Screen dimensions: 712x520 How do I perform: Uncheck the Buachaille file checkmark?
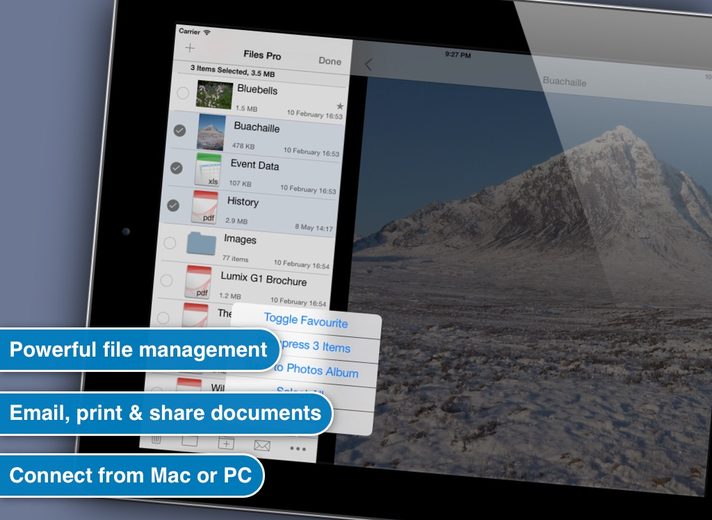pyautogui.click(x=180, y=131)
